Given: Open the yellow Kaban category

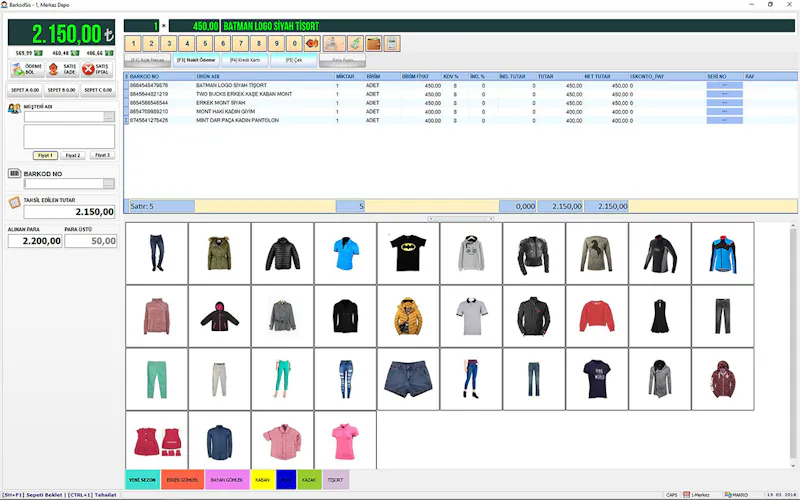Looking at the screenshot, I should (262, 480).
